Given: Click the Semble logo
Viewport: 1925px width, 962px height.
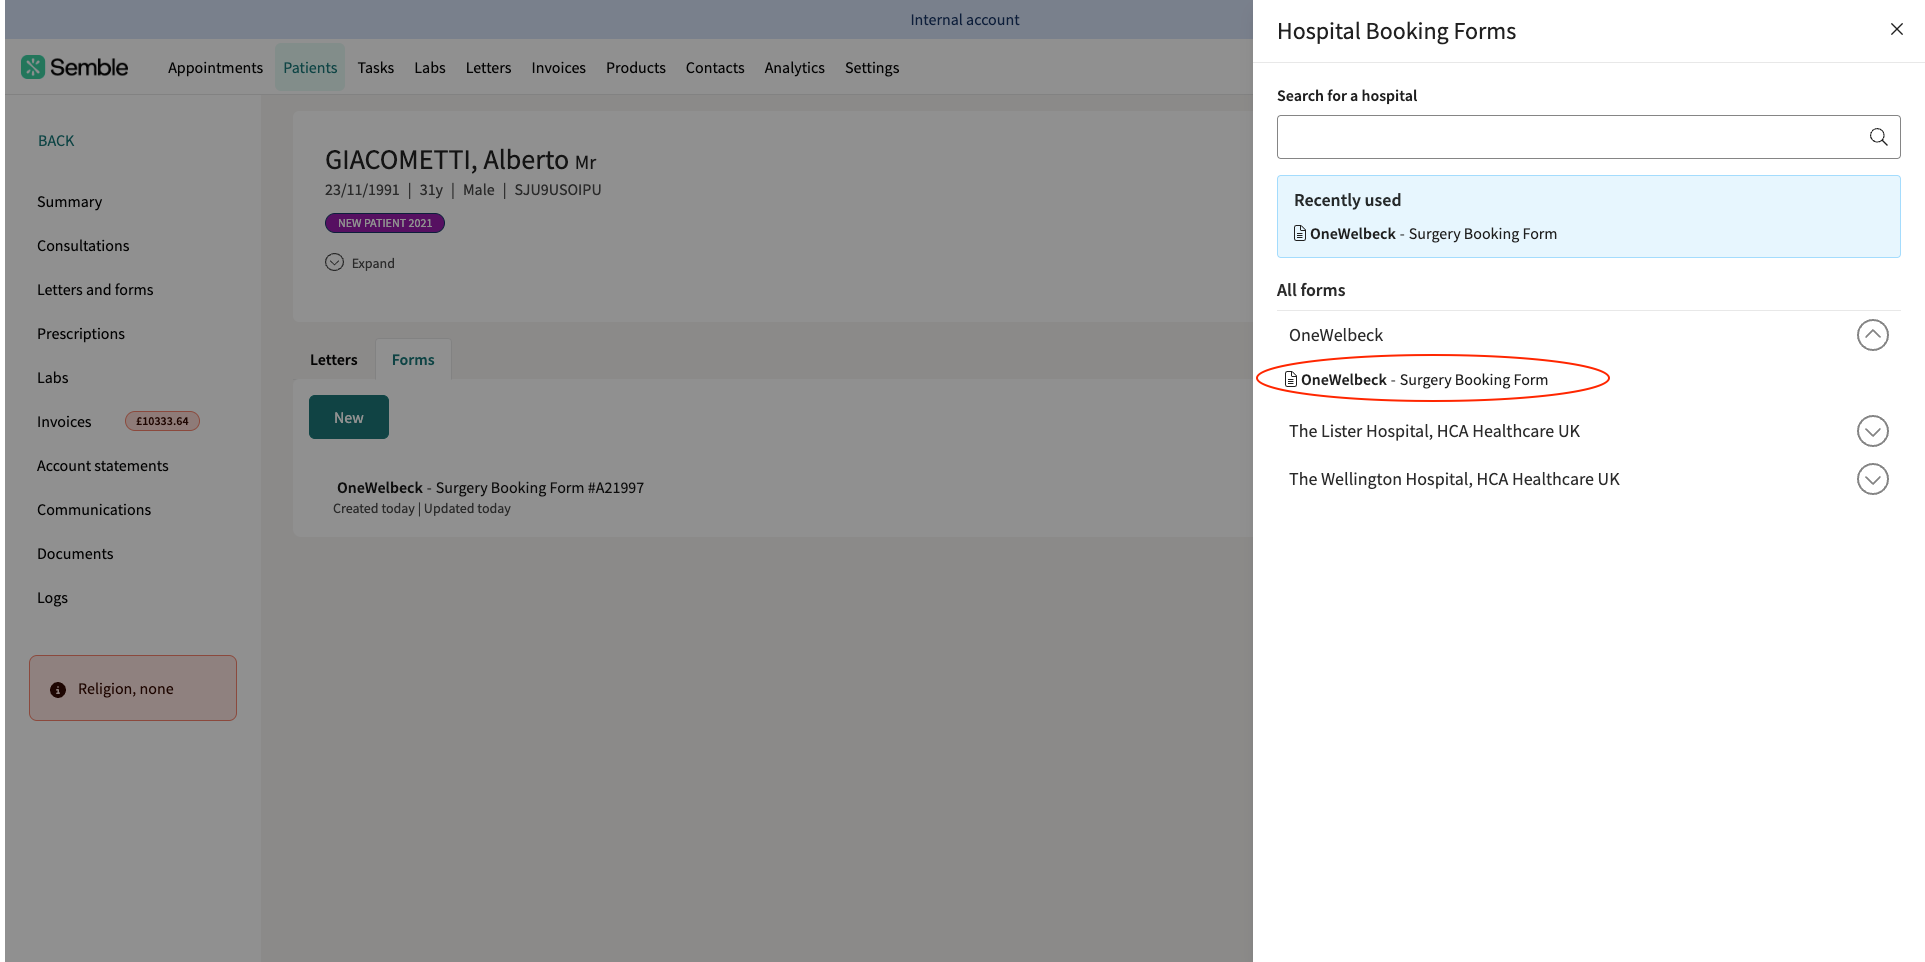Looking at the screenshot, I should pos(75,67).
